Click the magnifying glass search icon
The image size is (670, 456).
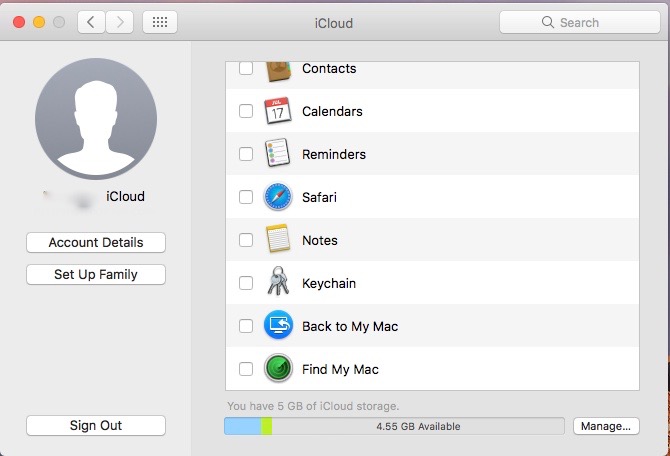[x=547, y=22]
